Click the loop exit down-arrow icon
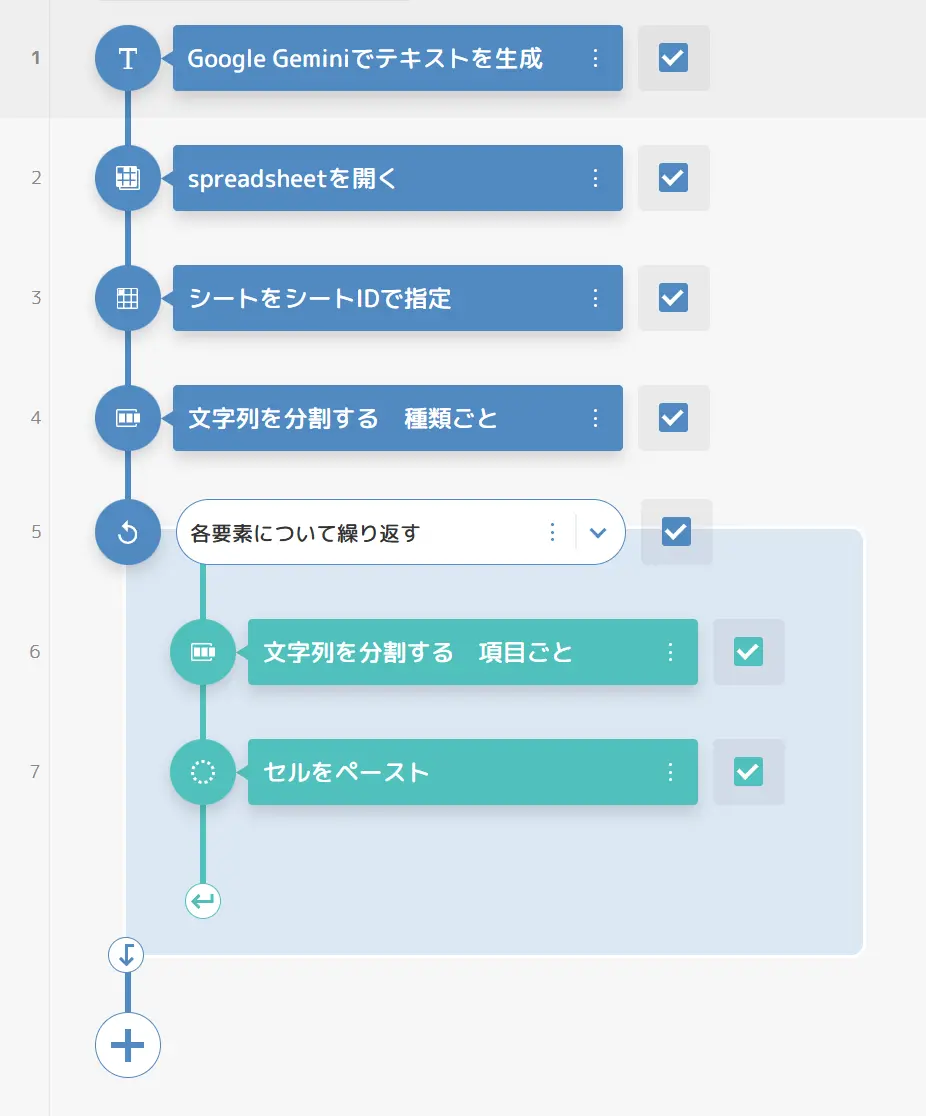 point(126,955)
